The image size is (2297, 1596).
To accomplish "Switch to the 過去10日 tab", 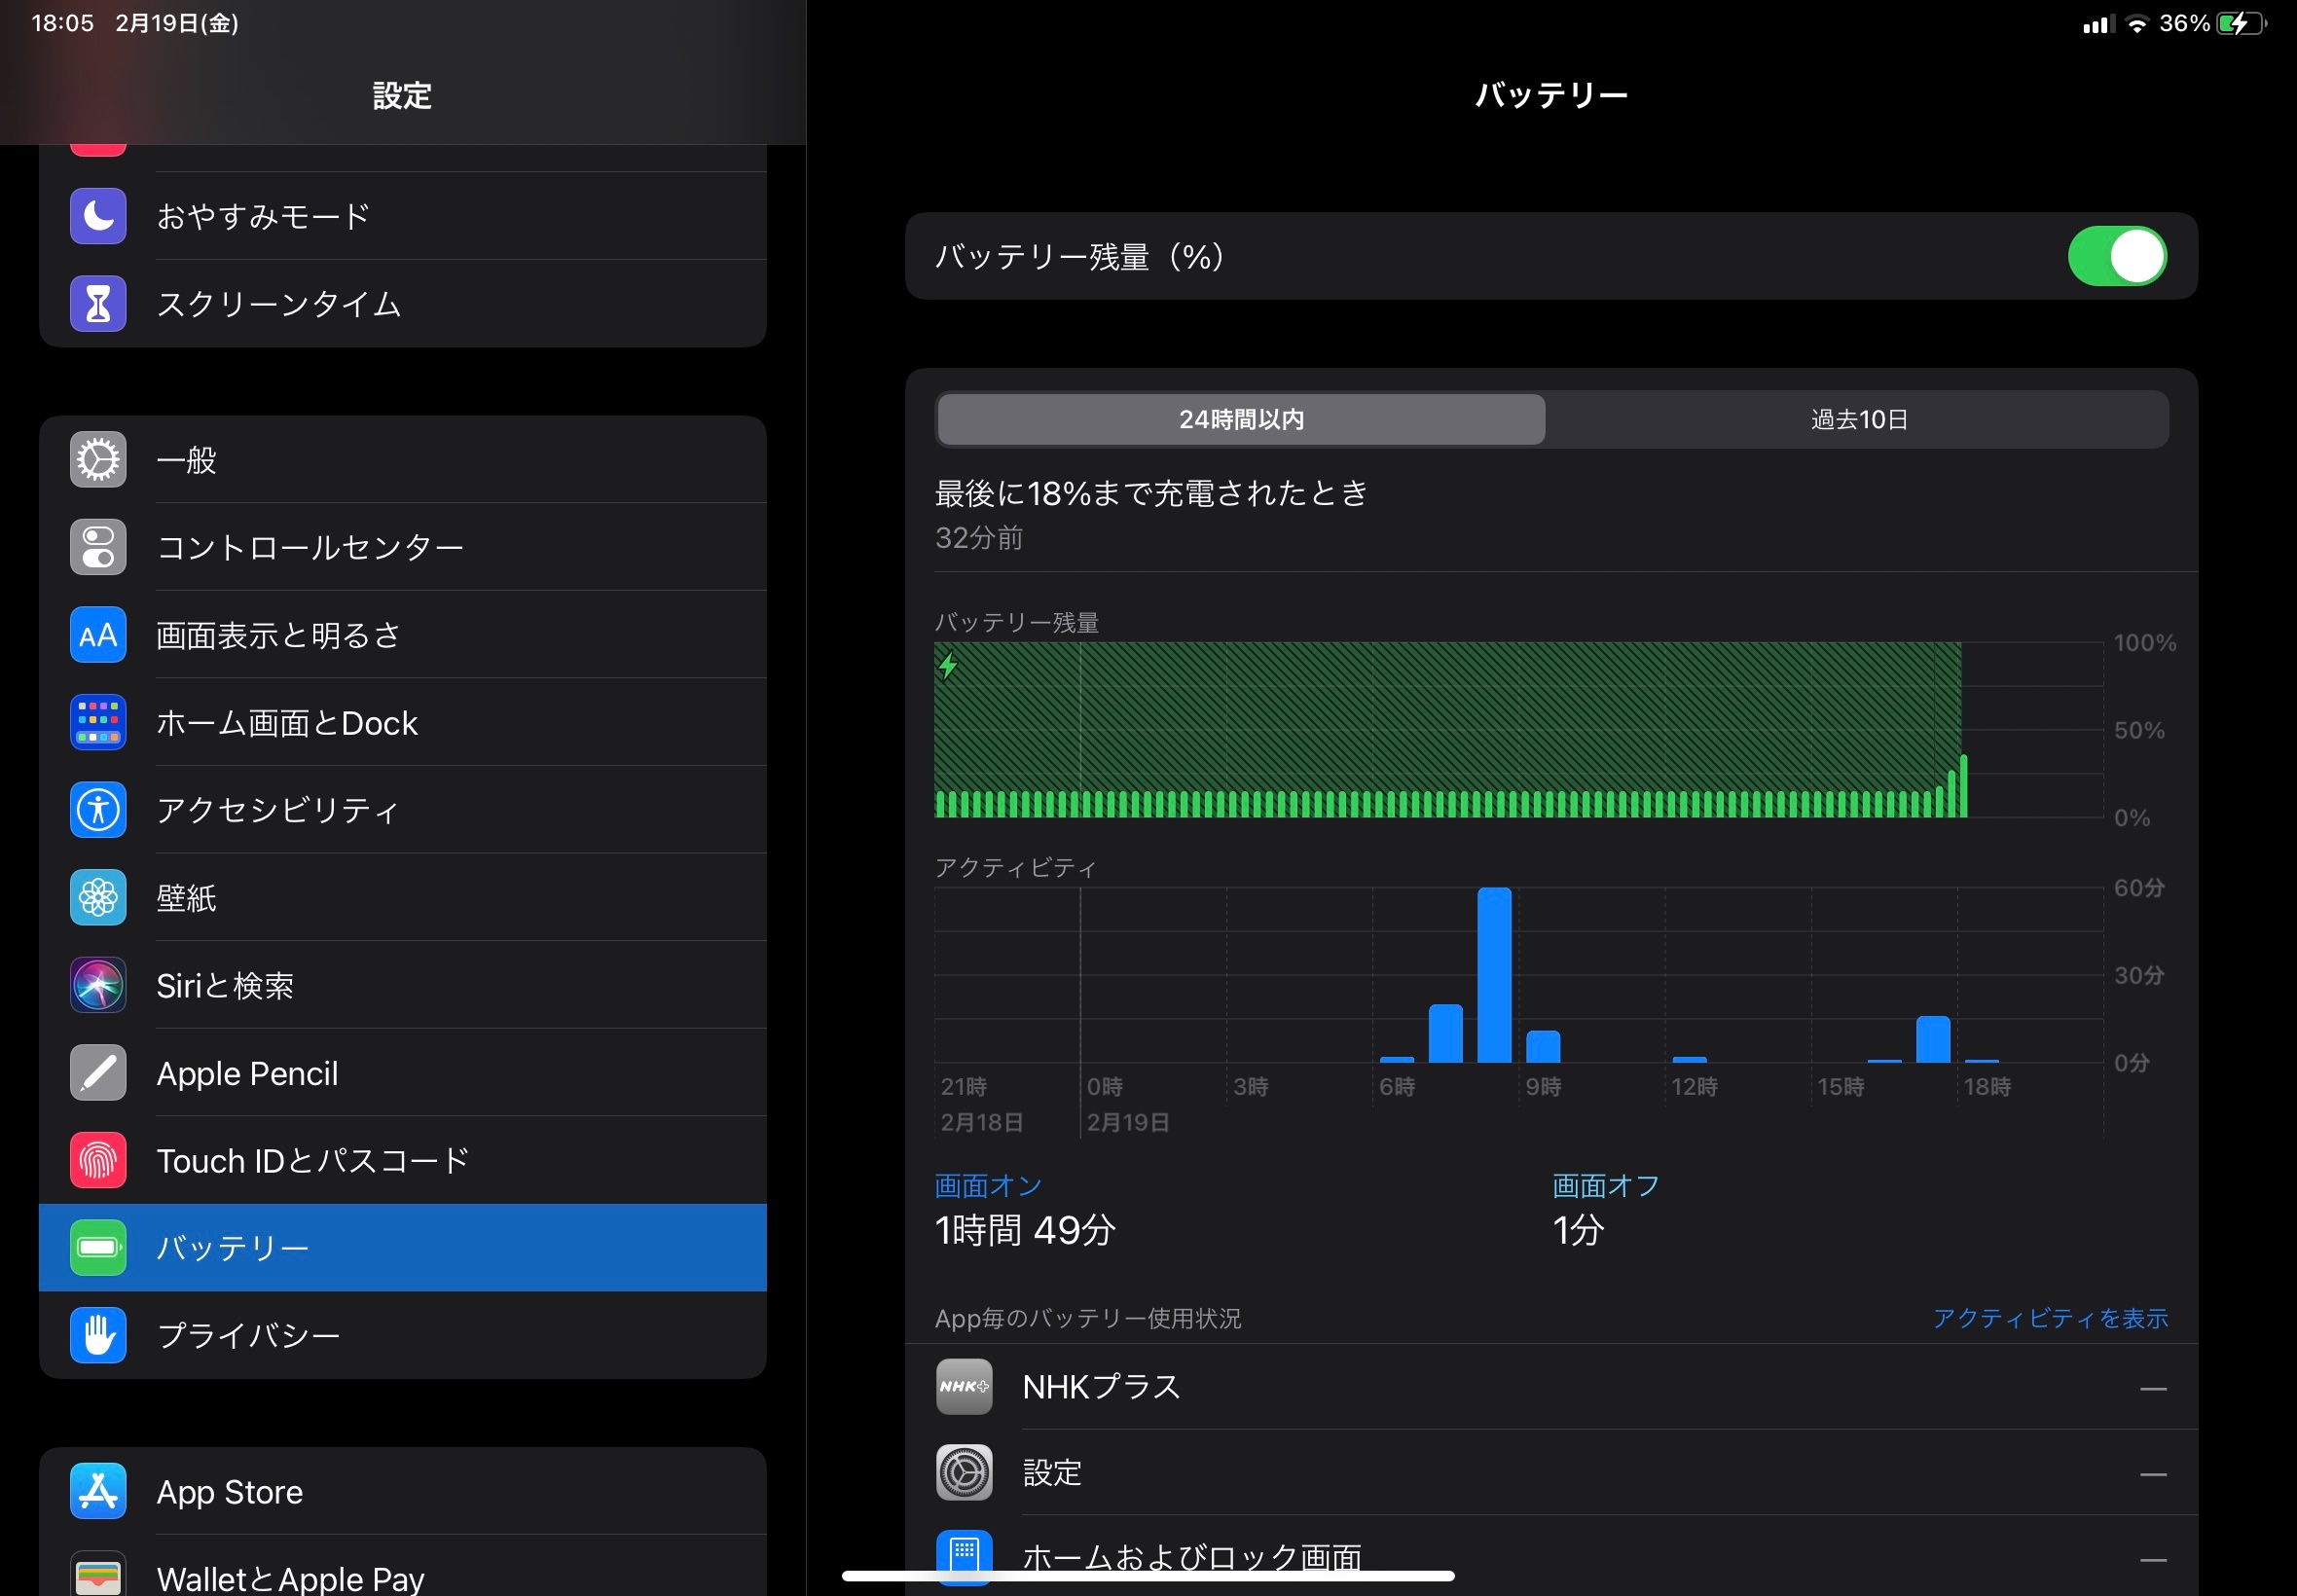I will coord(1858,420).
